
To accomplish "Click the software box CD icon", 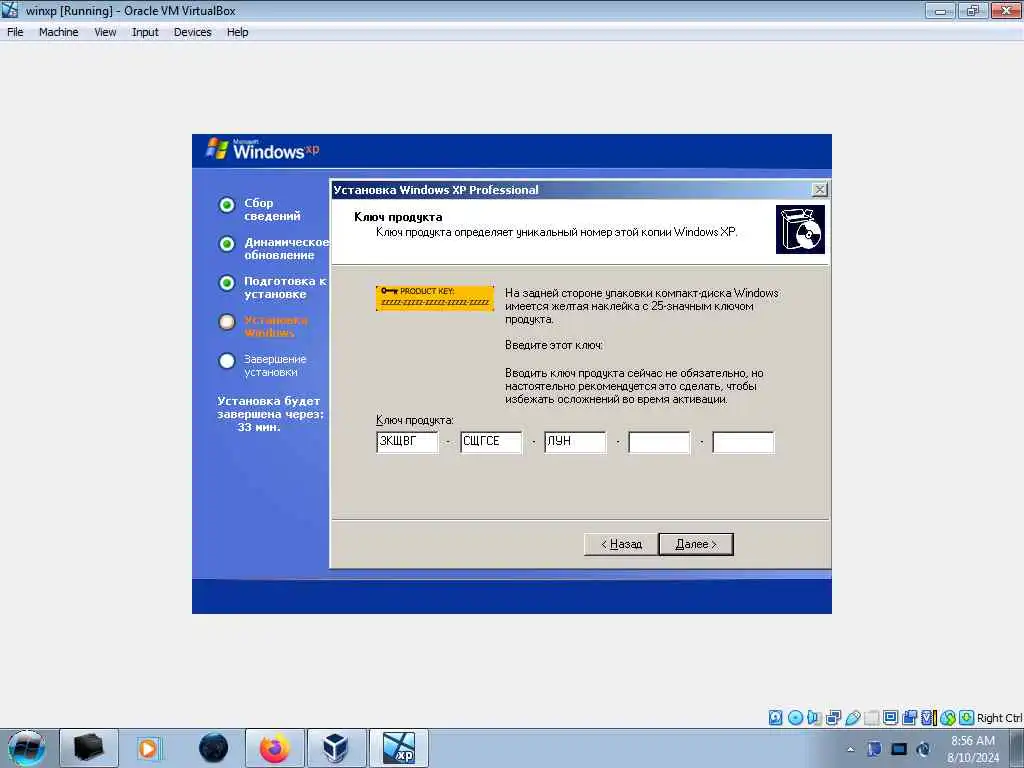I will click(800, 229).
